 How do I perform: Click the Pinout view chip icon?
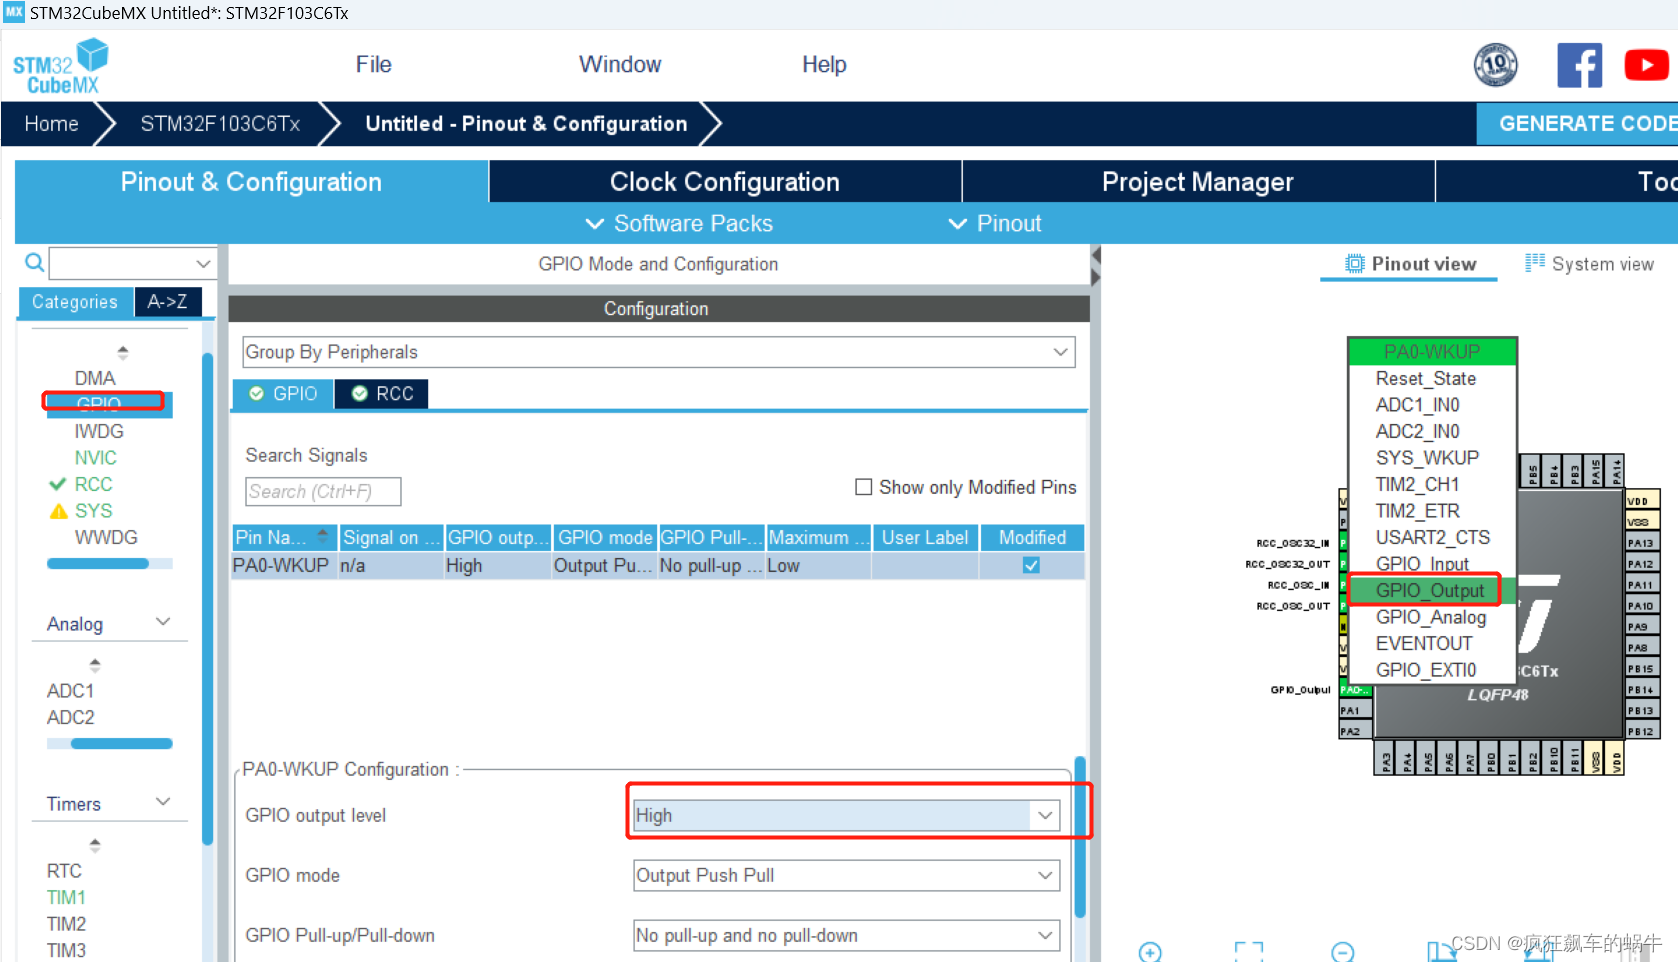(x=1355, y=263)
